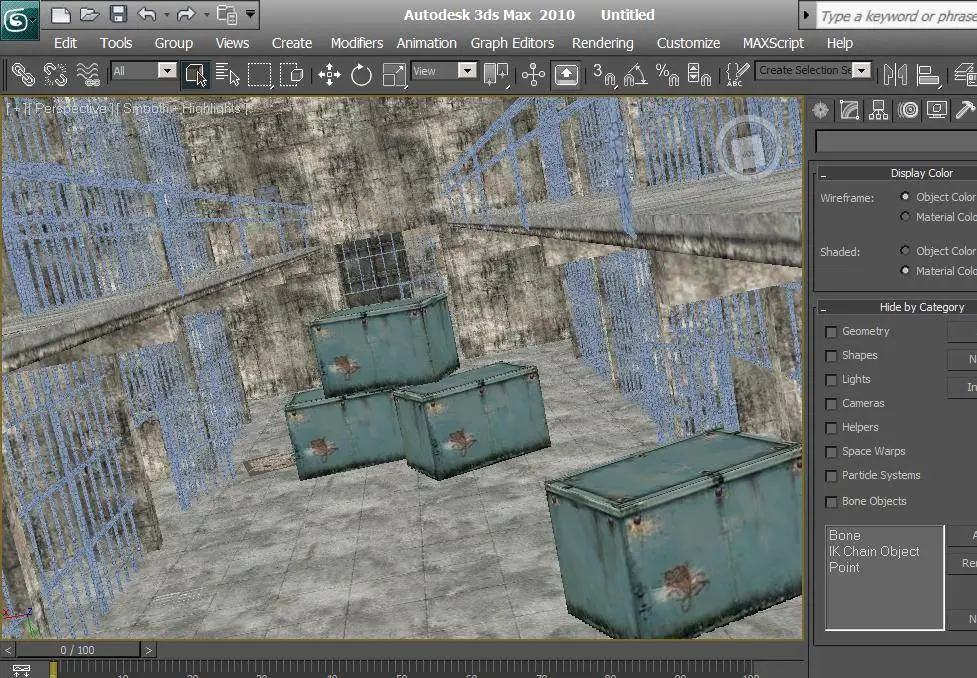Open the 3ds Max application button
Screen dimensions: 977x678
pyautogui.click(x=19, y=20)
